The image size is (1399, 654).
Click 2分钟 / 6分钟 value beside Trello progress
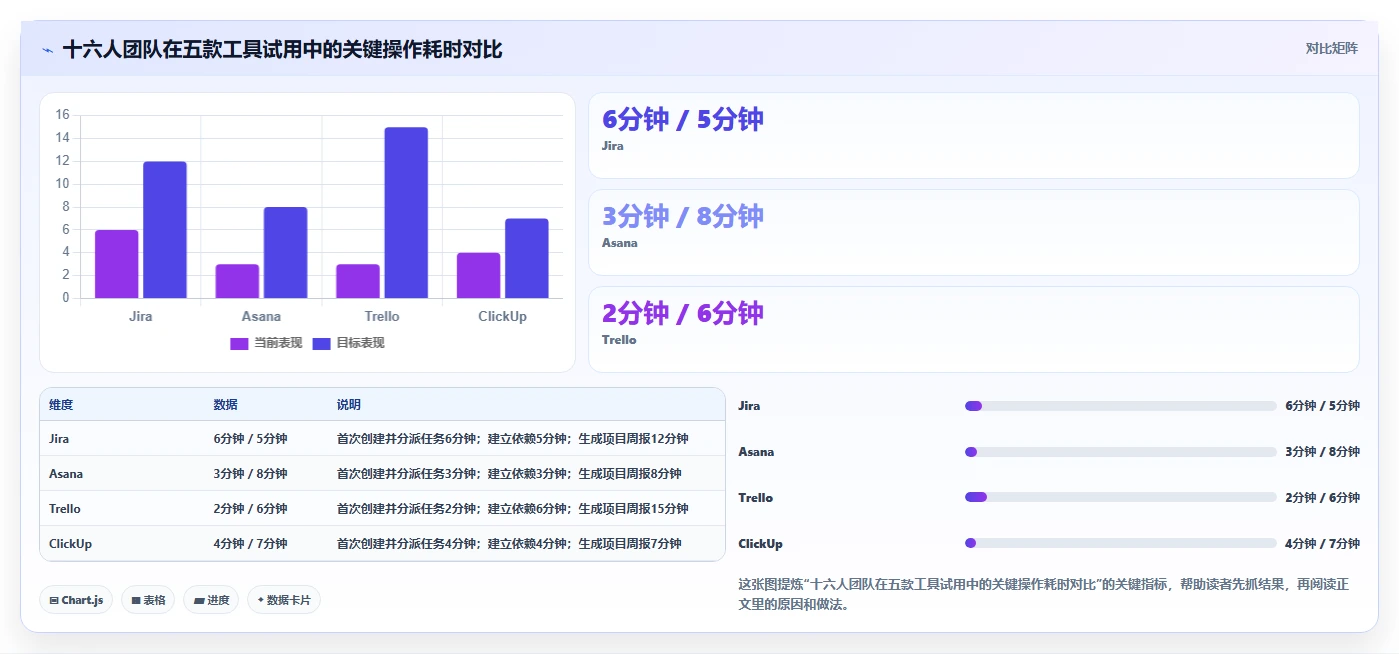tap(1322, 498)
